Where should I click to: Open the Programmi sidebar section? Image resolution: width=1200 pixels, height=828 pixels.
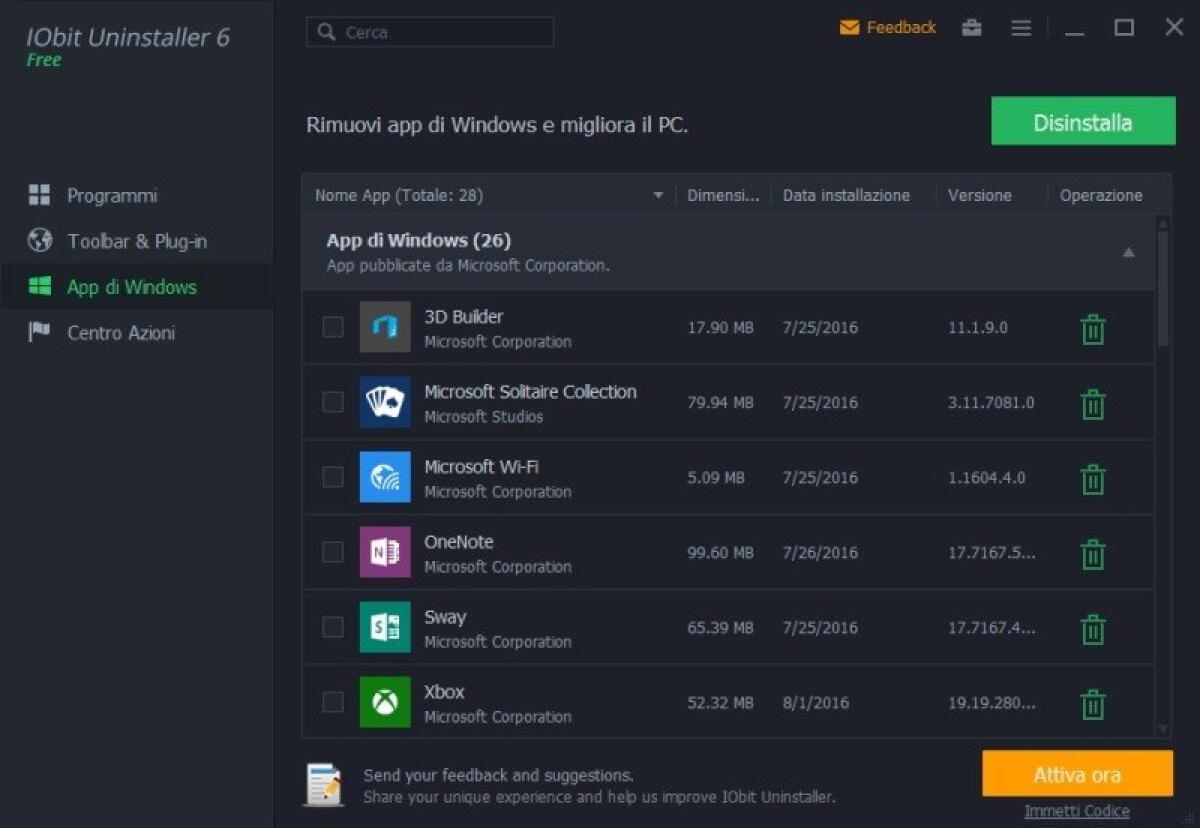pyautogui.click(x=112, y=195)
